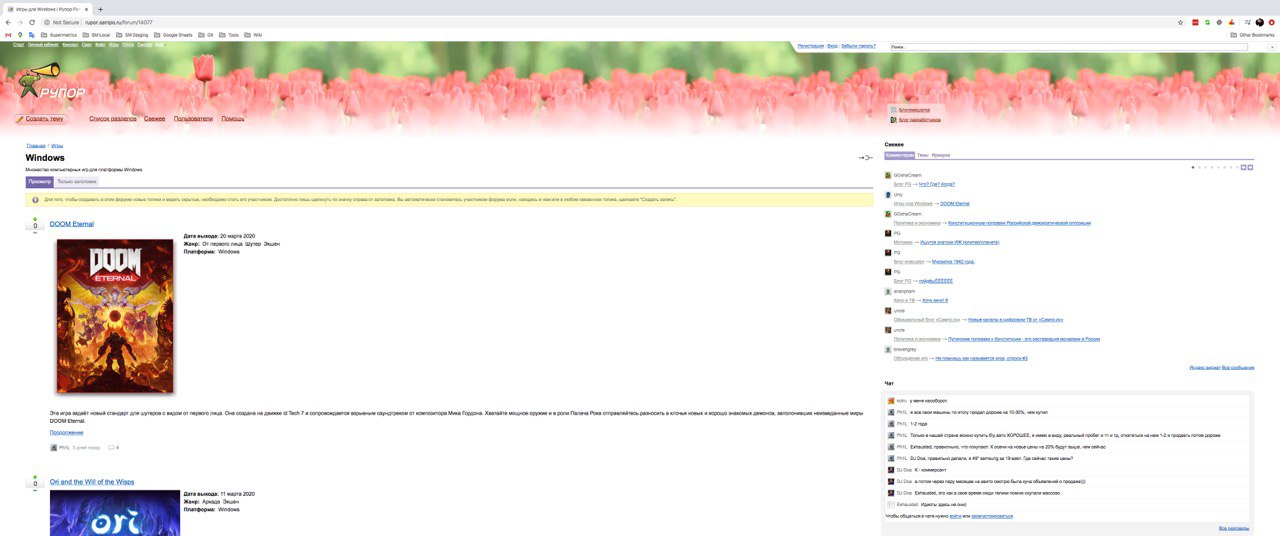Open Gmail bookmark icon
This screenshot has height=536, width=1280.
[8, 34]
